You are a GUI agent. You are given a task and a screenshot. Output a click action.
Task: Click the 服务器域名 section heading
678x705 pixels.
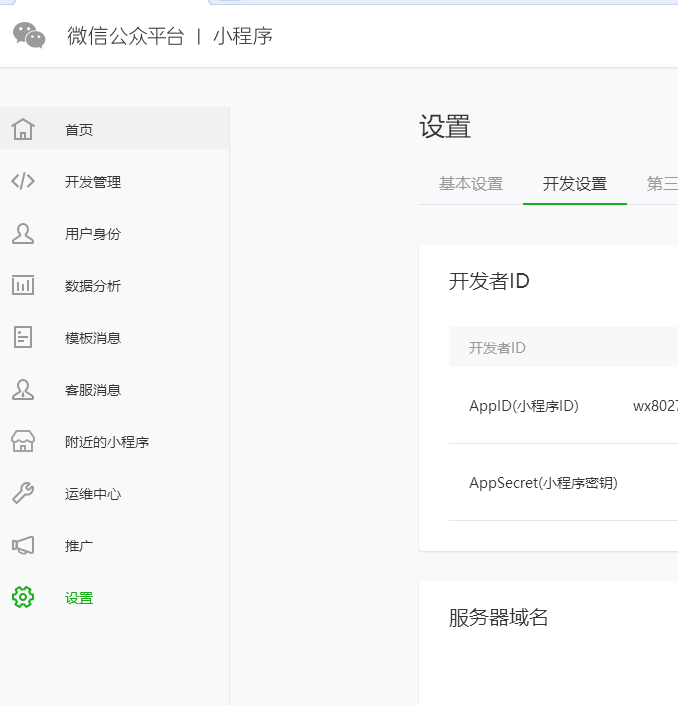click(x=498, y=617)
